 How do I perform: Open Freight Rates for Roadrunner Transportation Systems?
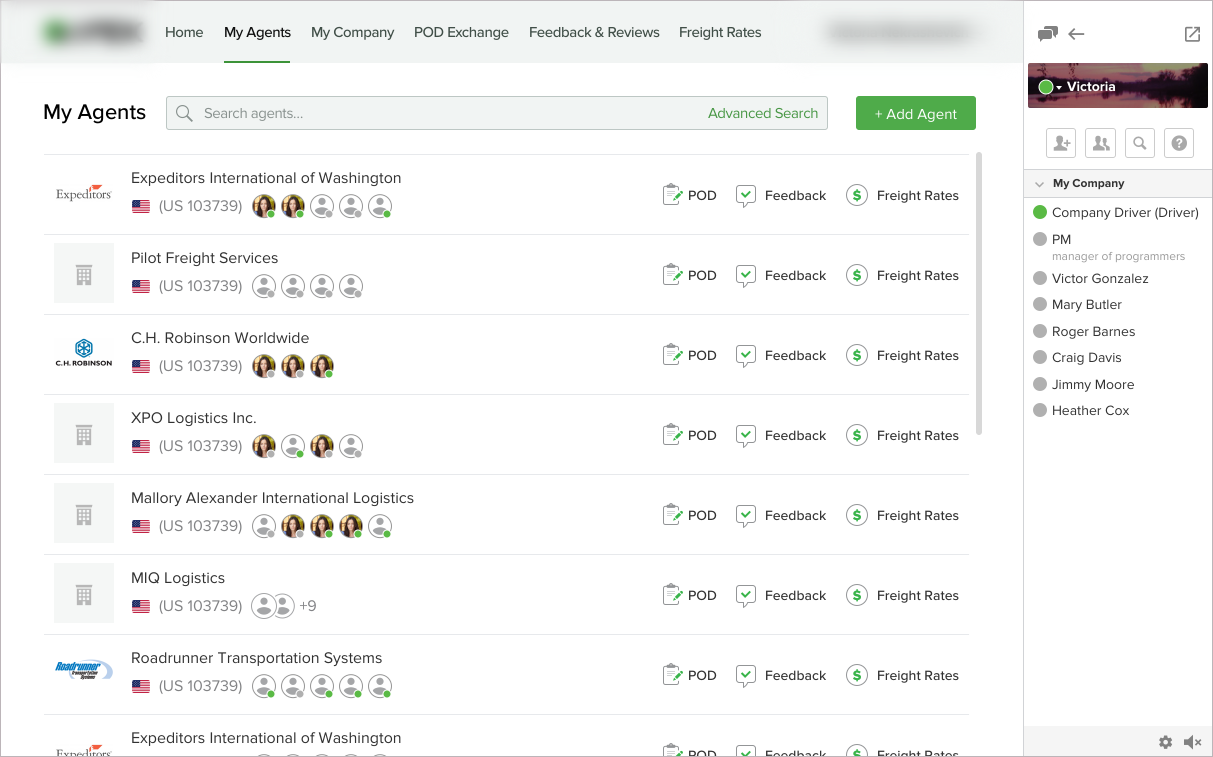[902, 675]
